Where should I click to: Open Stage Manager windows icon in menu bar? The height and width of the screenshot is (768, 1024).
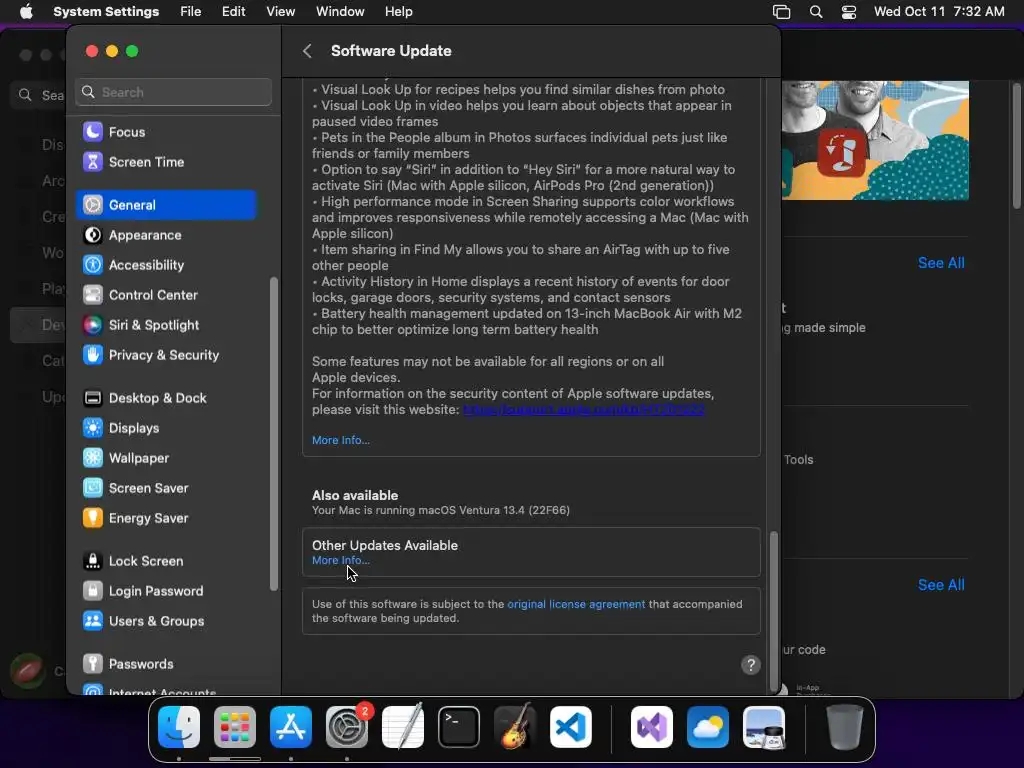click(781, 12)
